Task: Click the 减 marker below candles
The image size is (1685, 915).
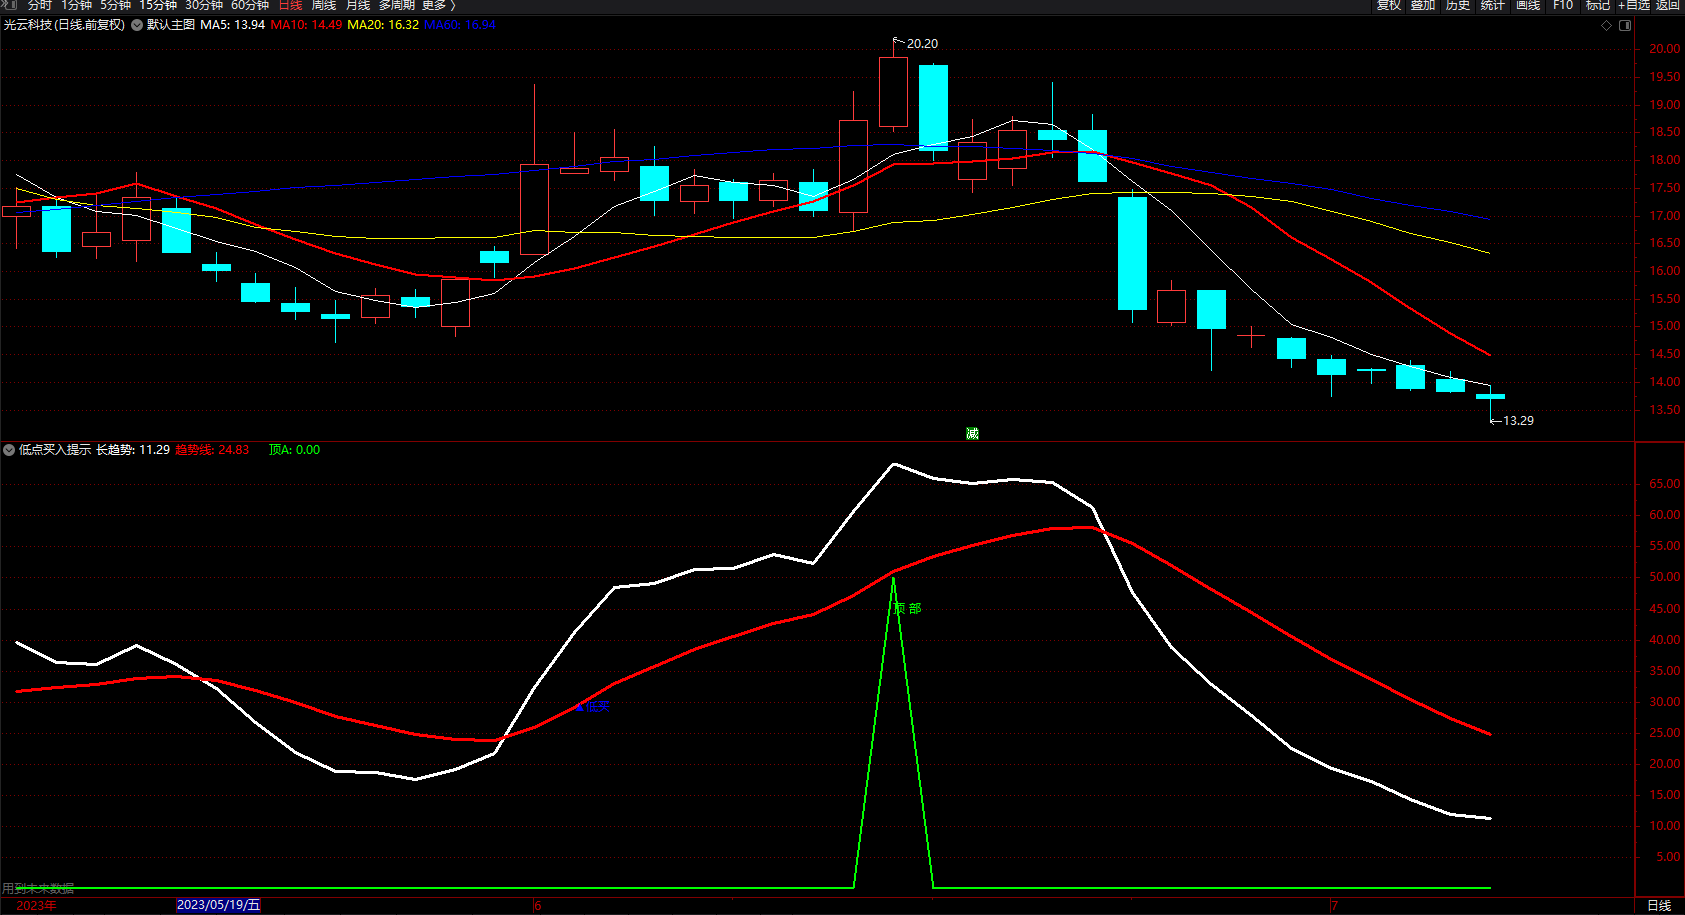Action: point(972,433)
